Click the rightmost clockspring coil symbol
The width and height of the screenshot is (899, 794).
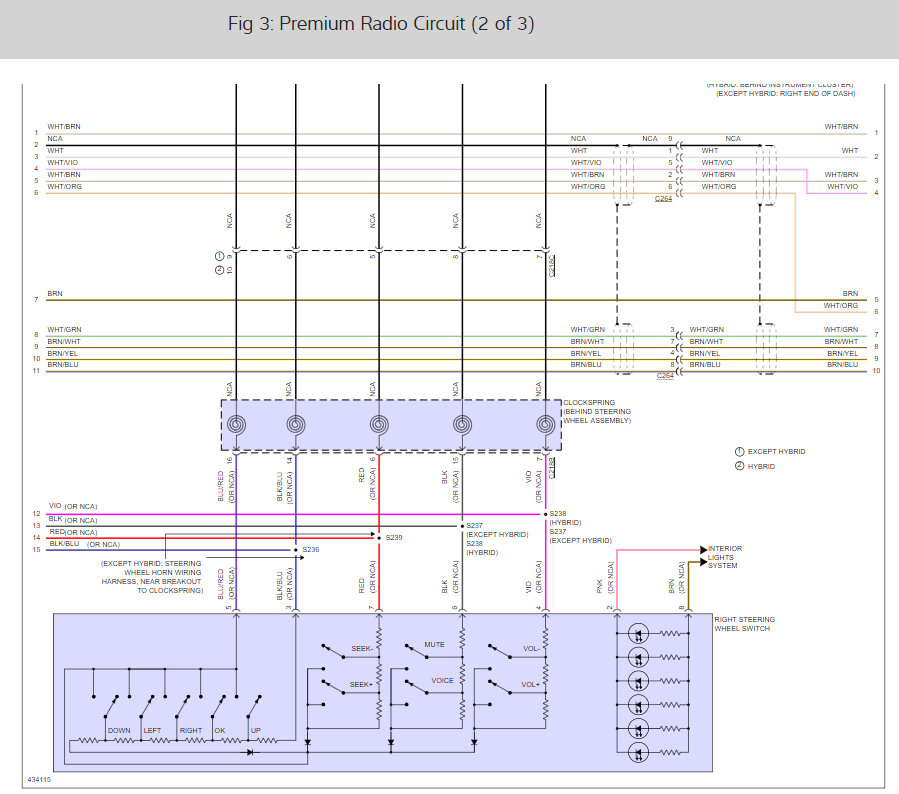point(545,425)
